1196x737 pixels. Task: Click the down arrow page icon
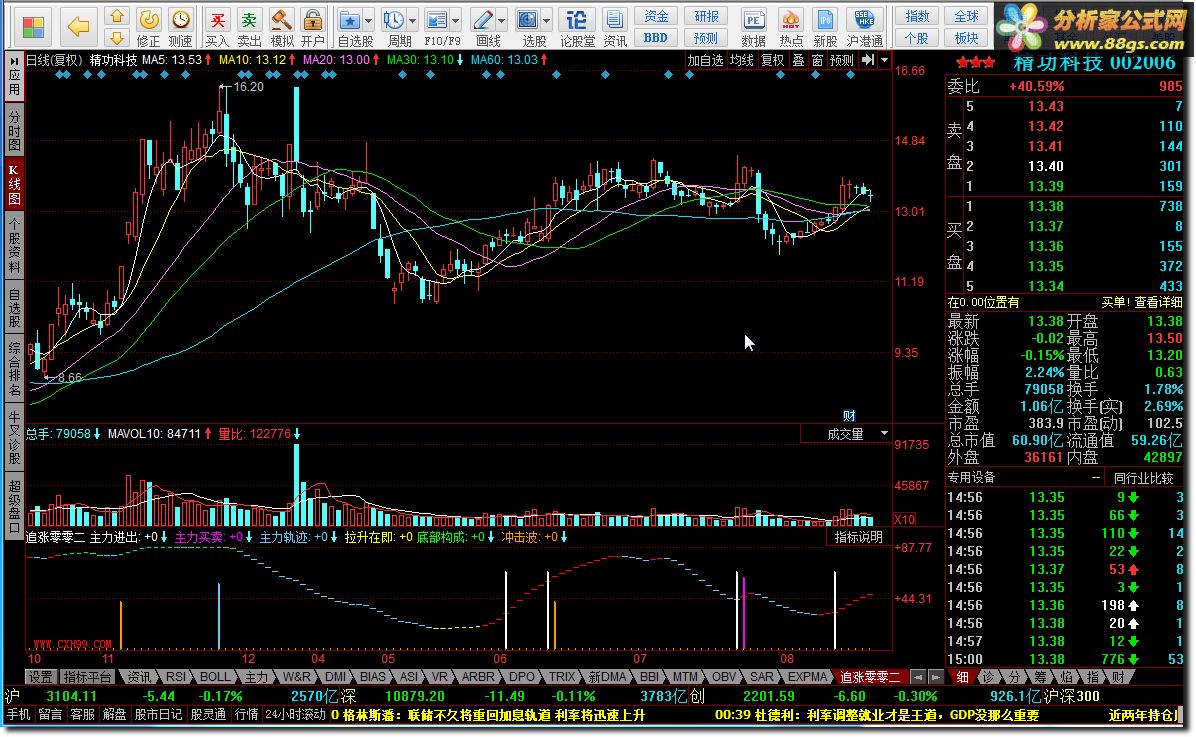(117, 37)
